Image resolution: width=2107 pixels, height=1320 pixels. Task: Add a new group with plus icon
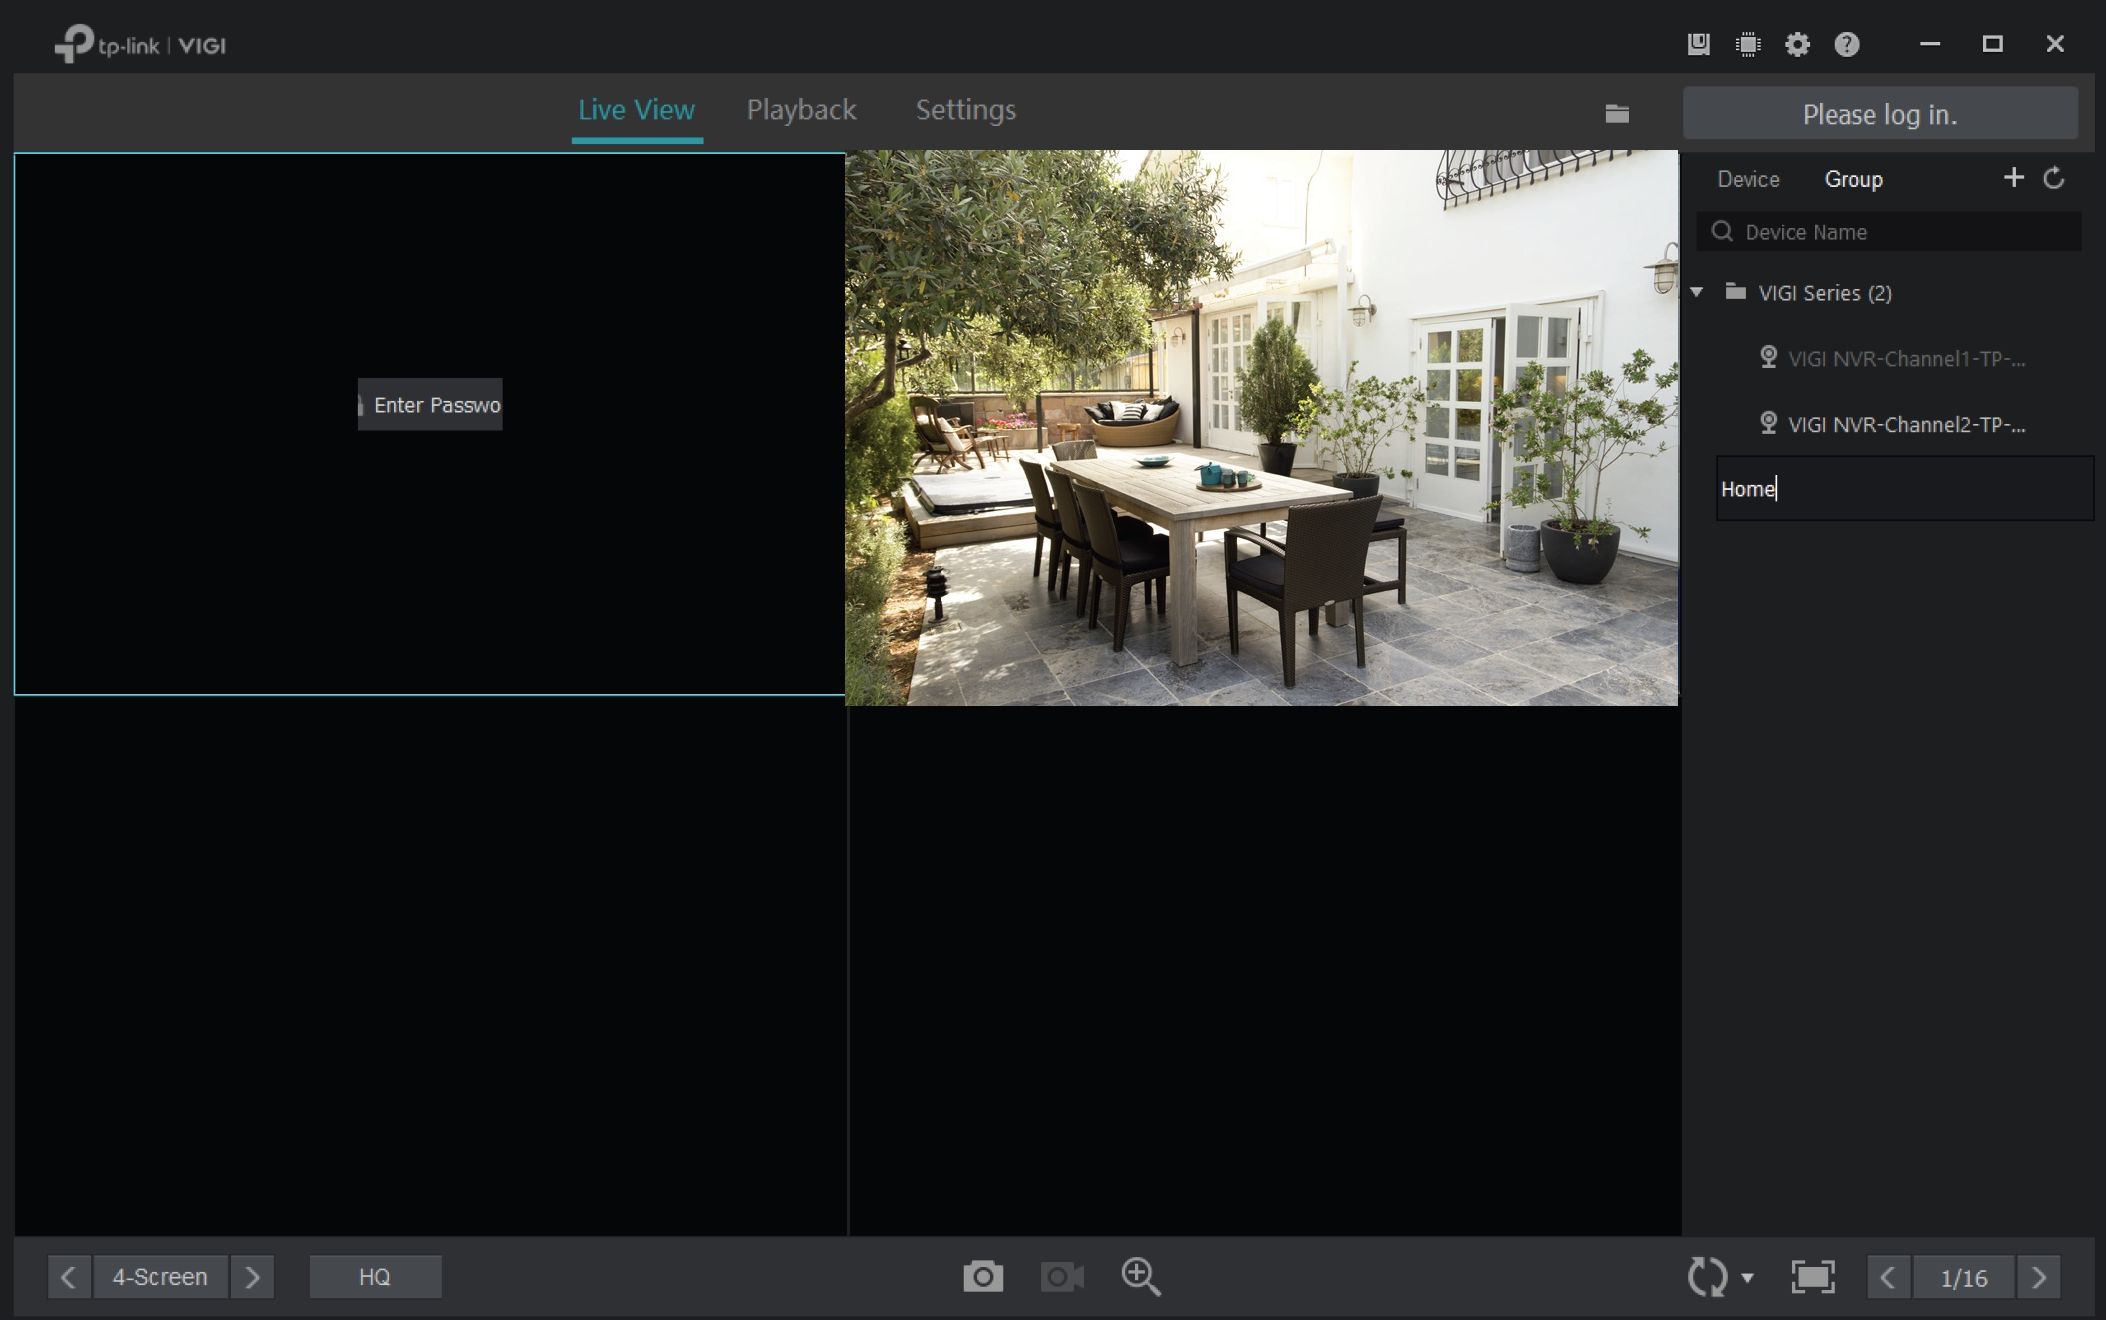2013,178
